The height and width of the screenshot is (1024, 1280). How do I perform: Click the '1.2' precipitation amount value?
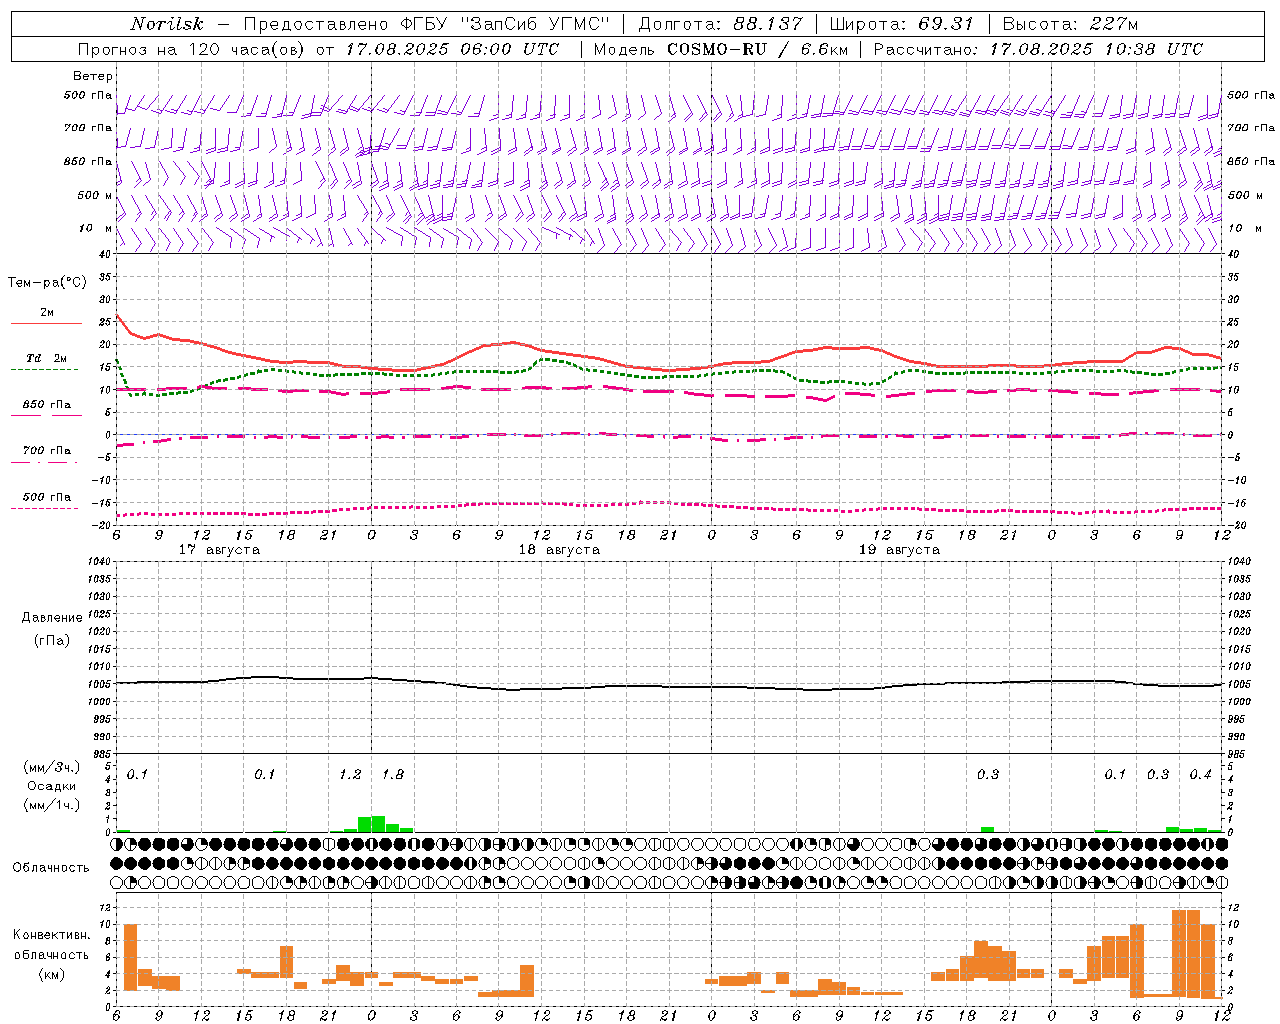click(350, 775)
